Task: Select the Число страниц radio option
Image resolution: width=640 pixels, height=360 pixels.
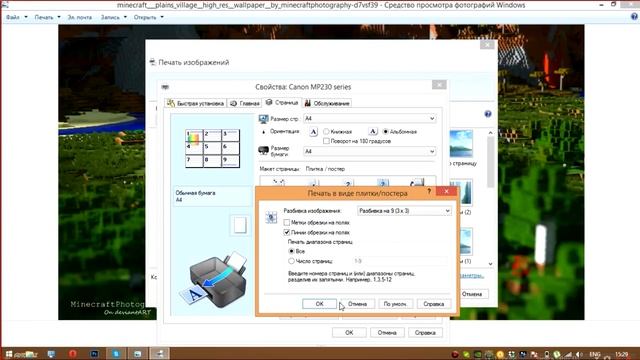Action: pyautogui.click(x=291, y=261)
